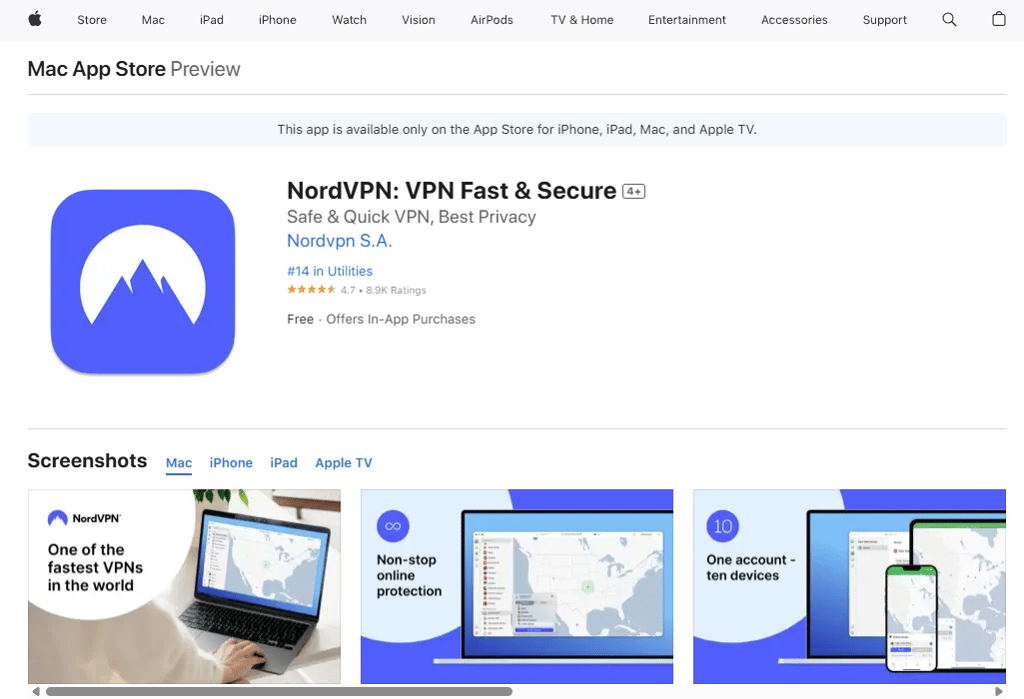The height and width of the screenshot is (699, 1024).
Task: Switch to Apple TV screenshots tab
Action: click(344, 463)
